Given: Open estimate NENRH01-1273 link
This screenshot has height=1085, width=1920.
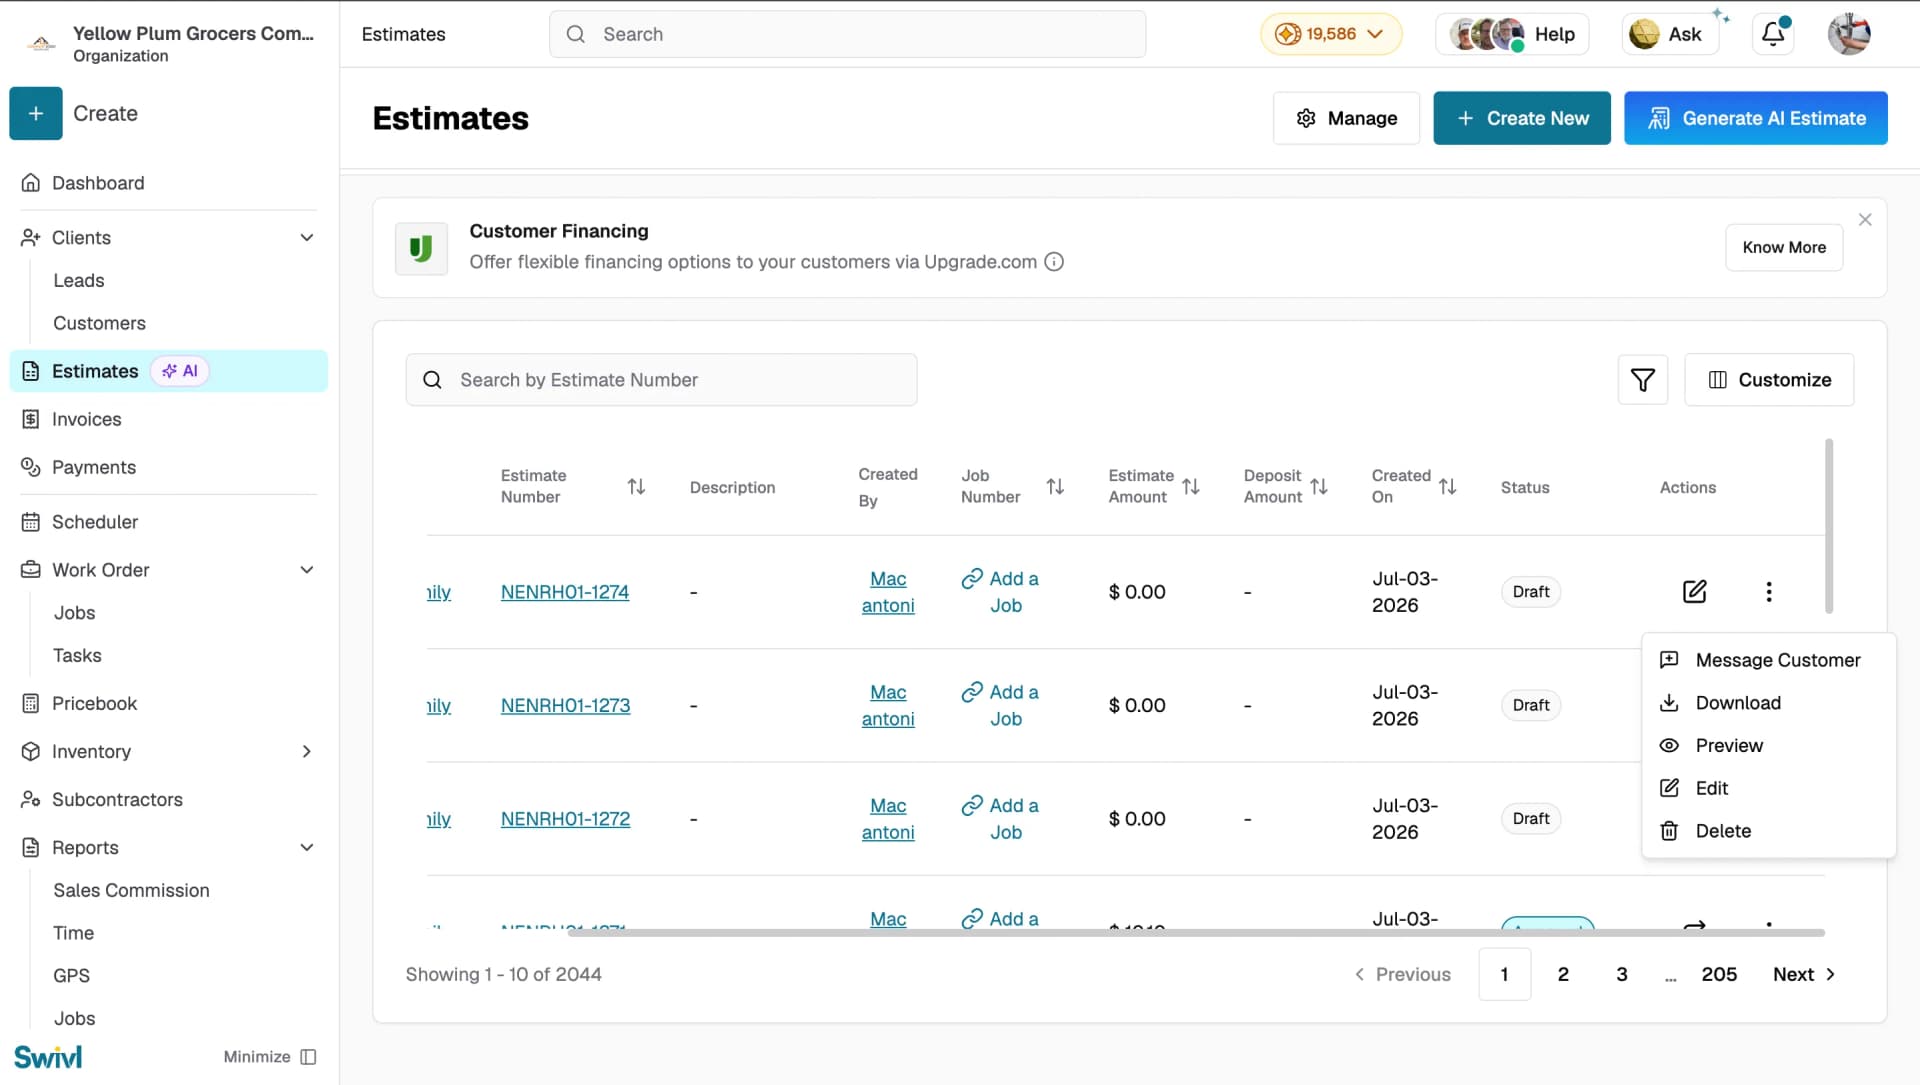Looking at the screenshot, I should point(565,705).
